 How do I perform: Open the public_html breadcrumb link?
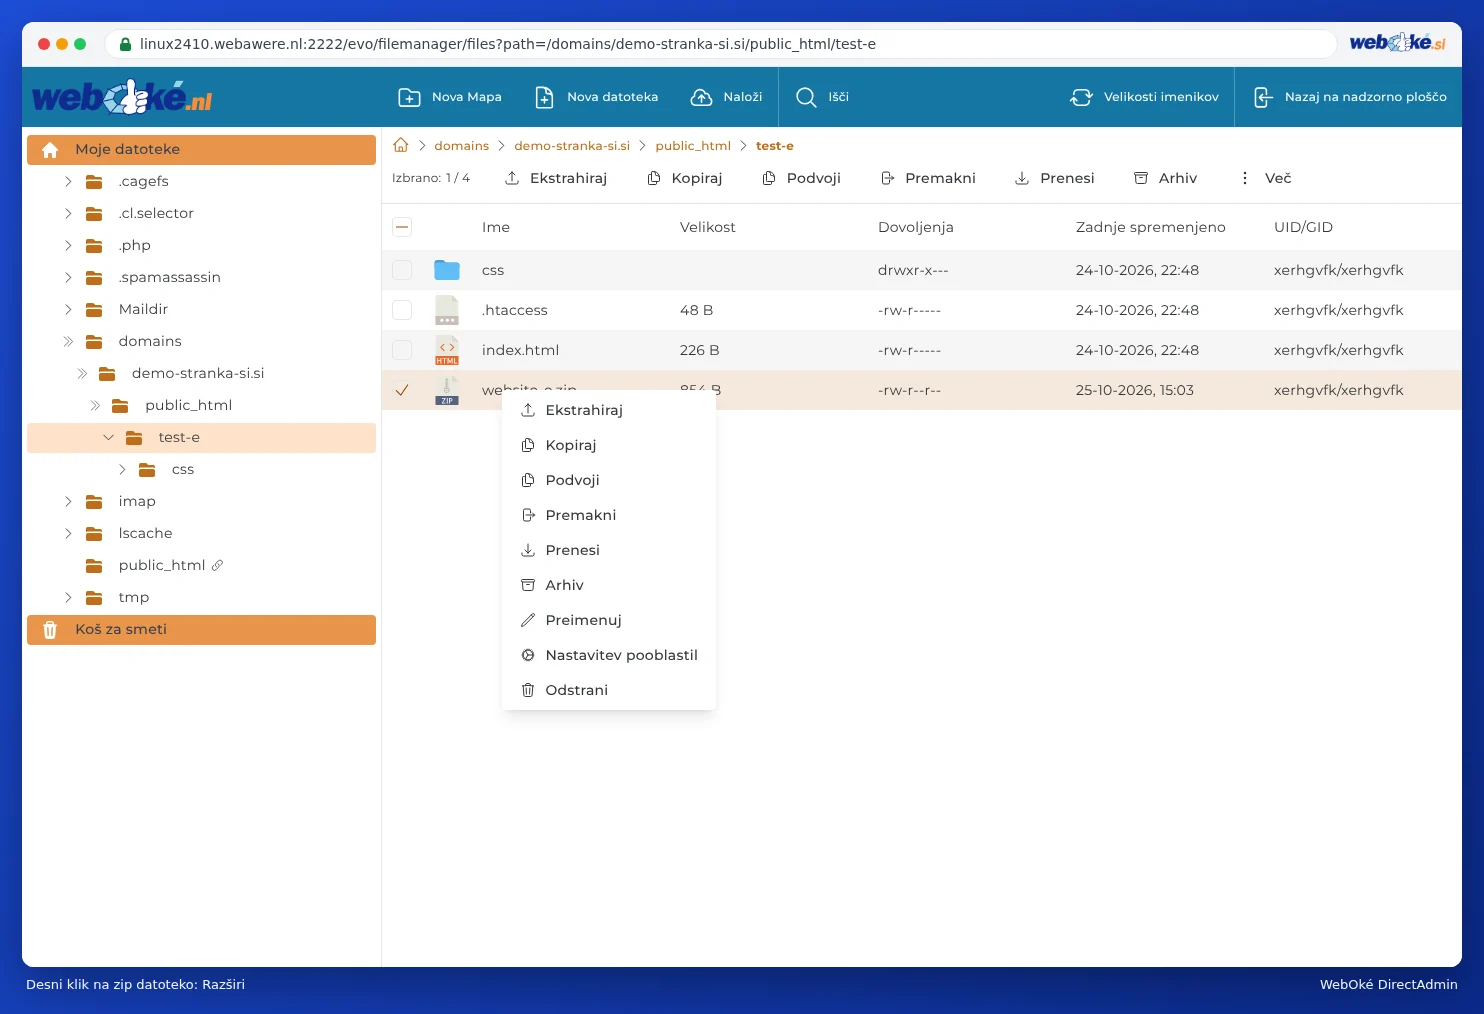[x=693, y=146]
